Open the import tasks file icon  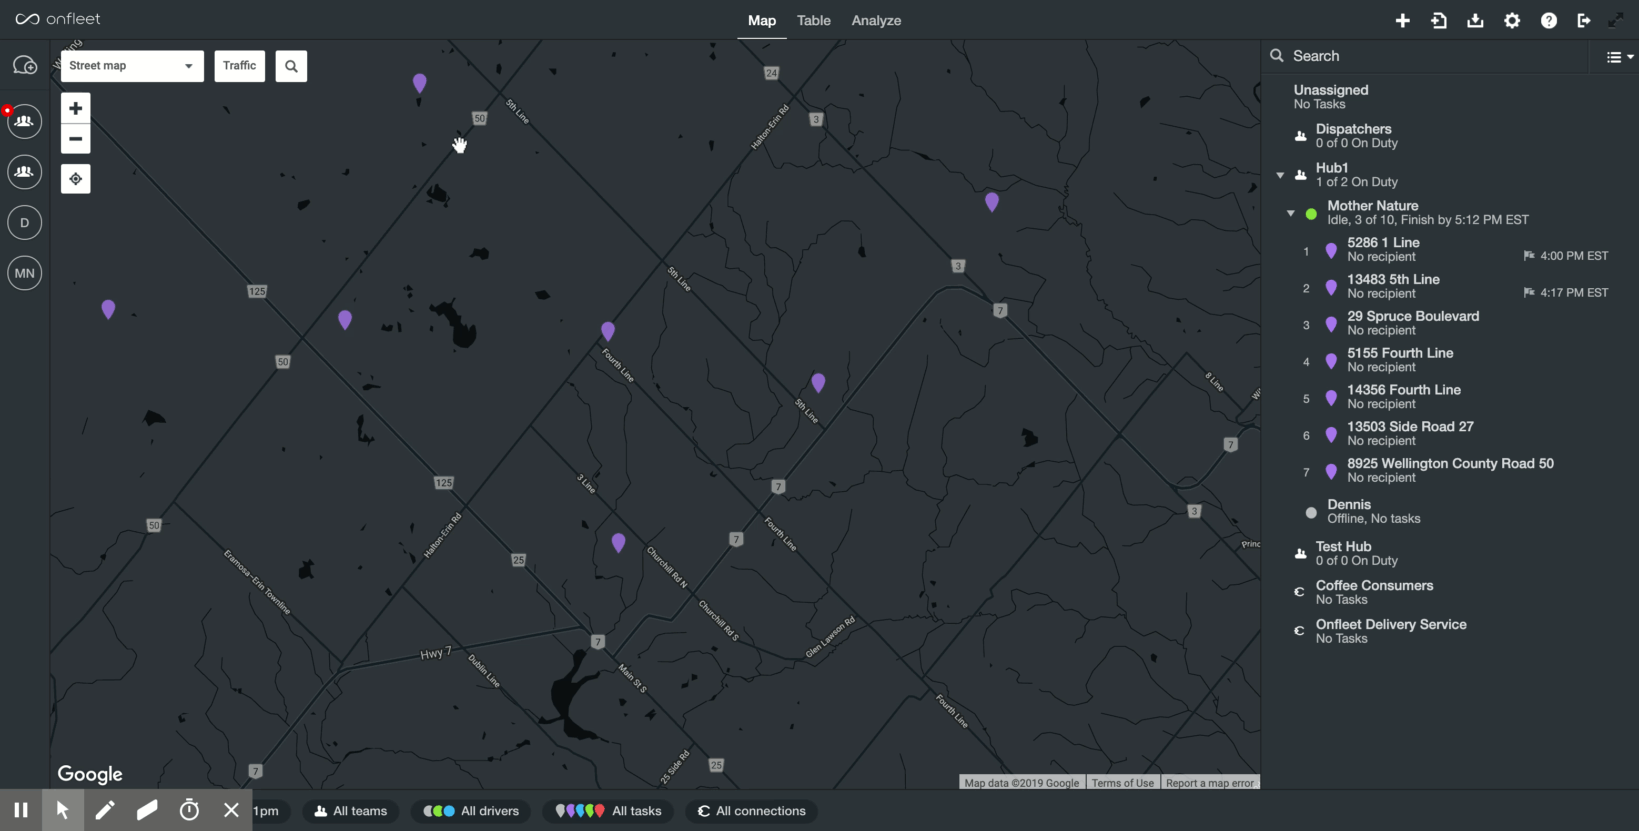[x=1439, y=21]
